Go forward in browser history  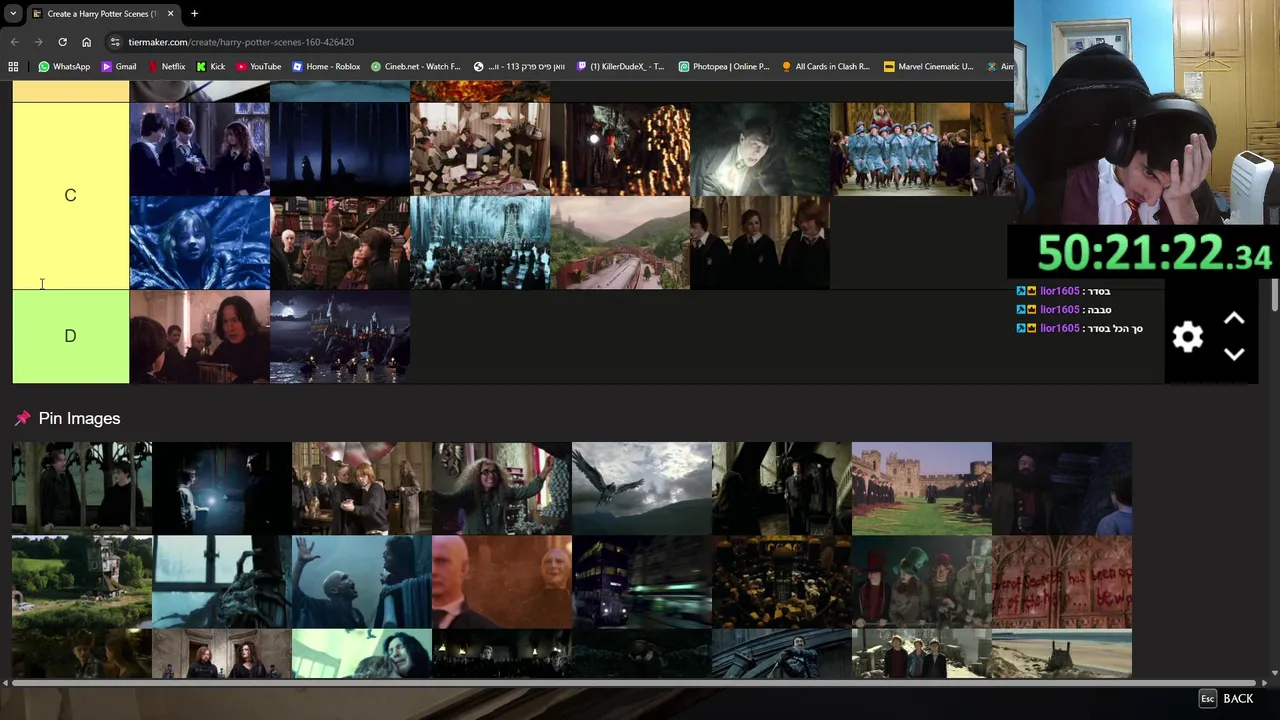click(x=38, y=42)
